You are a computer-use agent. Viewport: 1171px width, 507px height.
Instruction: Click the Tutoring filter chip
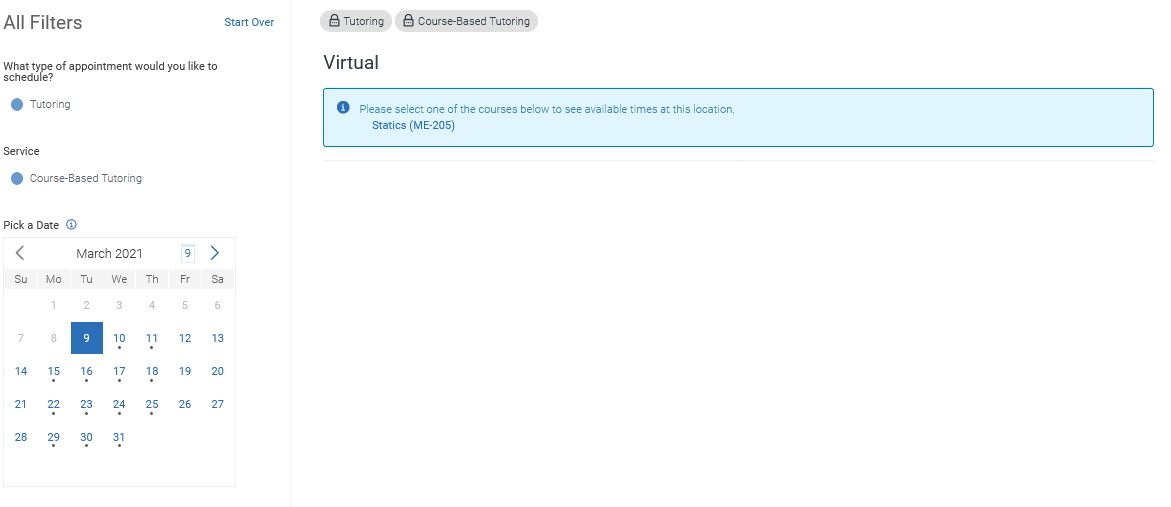point(356,21)
